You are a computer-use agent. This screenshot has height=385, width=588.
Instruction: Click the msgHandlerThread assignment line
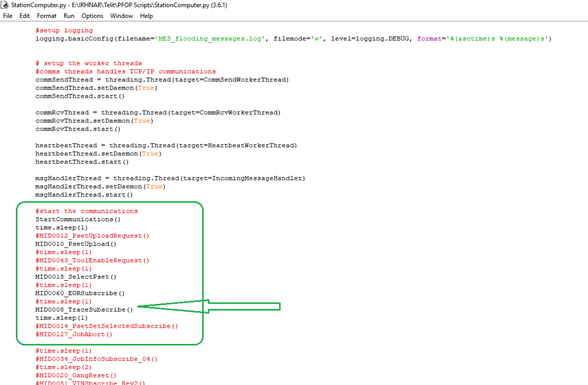170,178
